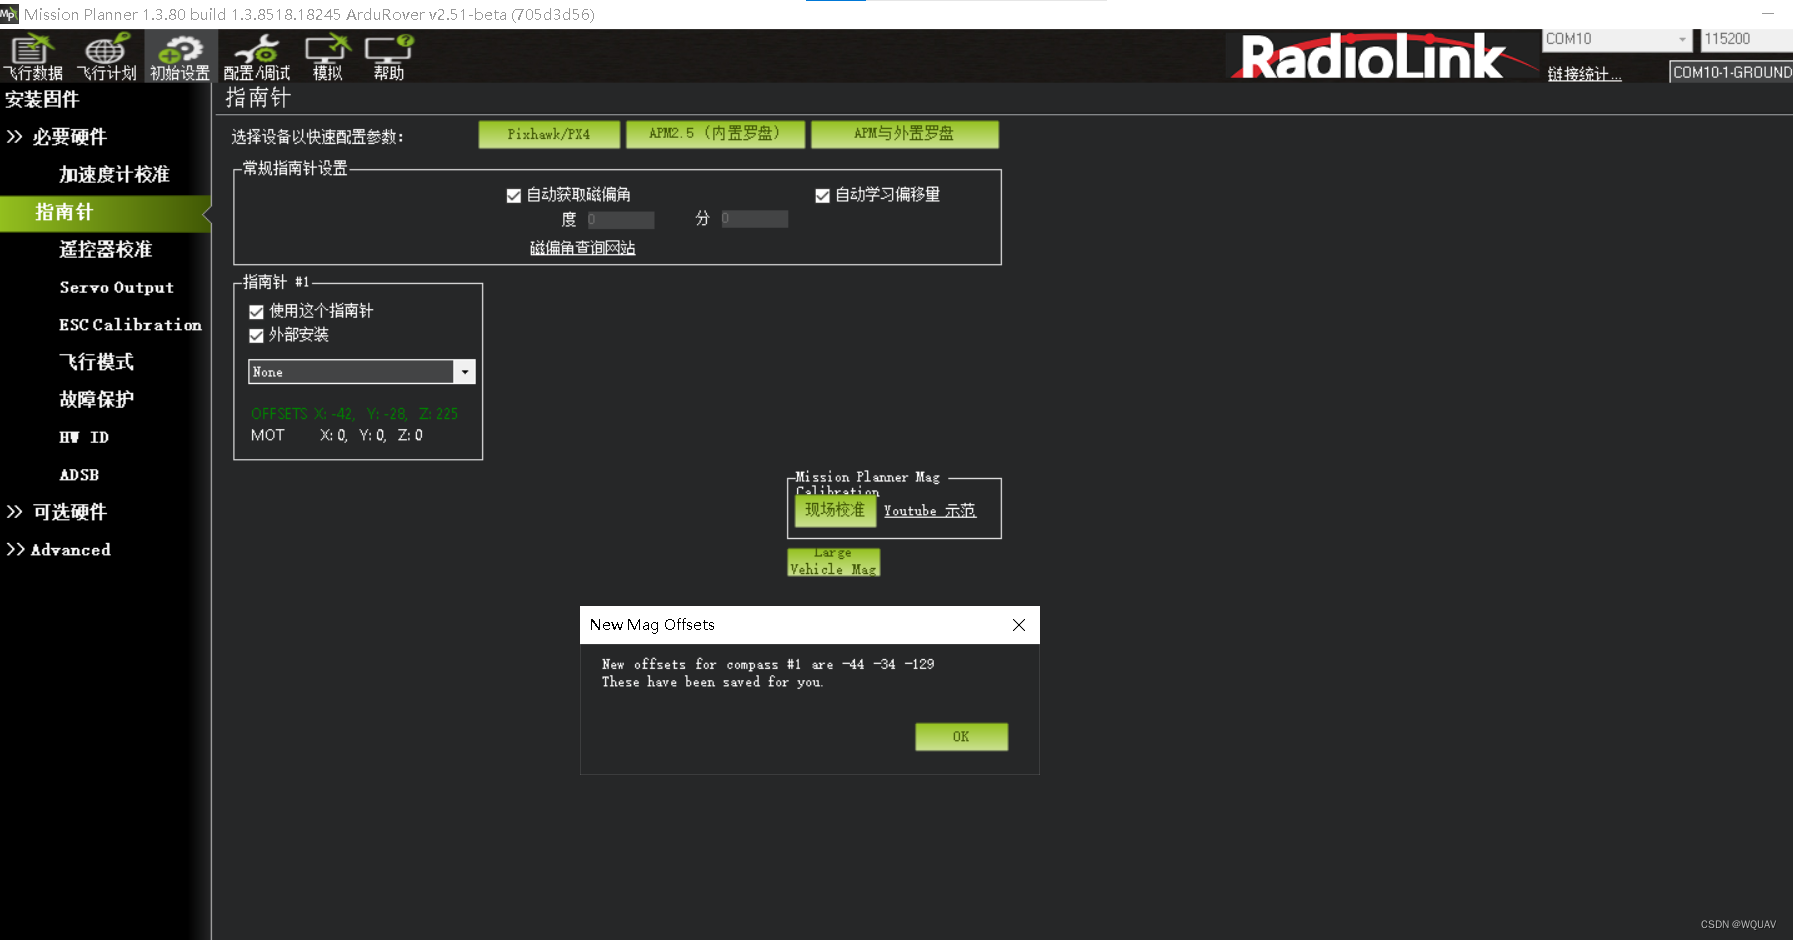
Task: Click the 度 declination degrees field
Action: click(x=621, y=219)
